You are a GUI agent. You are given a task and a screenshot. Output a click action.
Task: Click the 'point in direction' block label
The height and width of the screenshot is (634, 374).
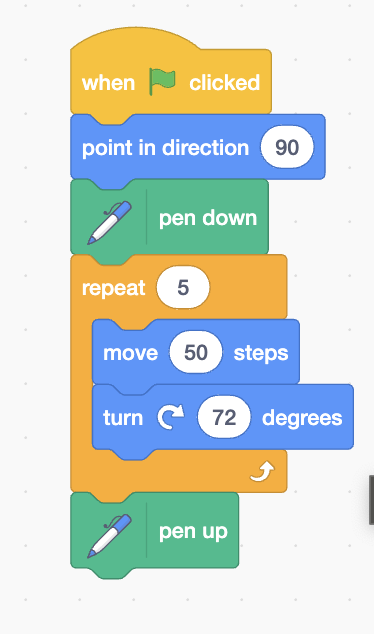[165, 148]
